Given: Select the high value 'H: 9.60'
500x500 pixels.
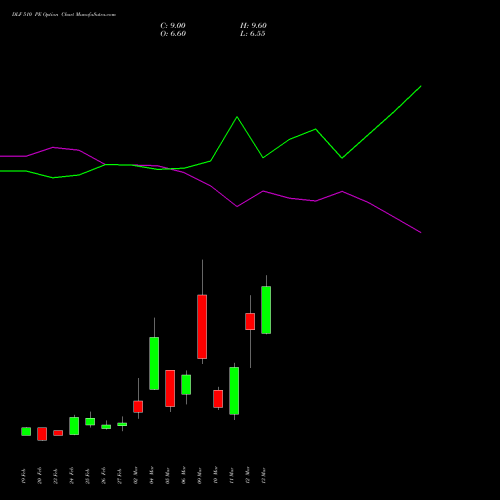Looking at the screenshot, I should pyautogui.click(x=253, y=26).
